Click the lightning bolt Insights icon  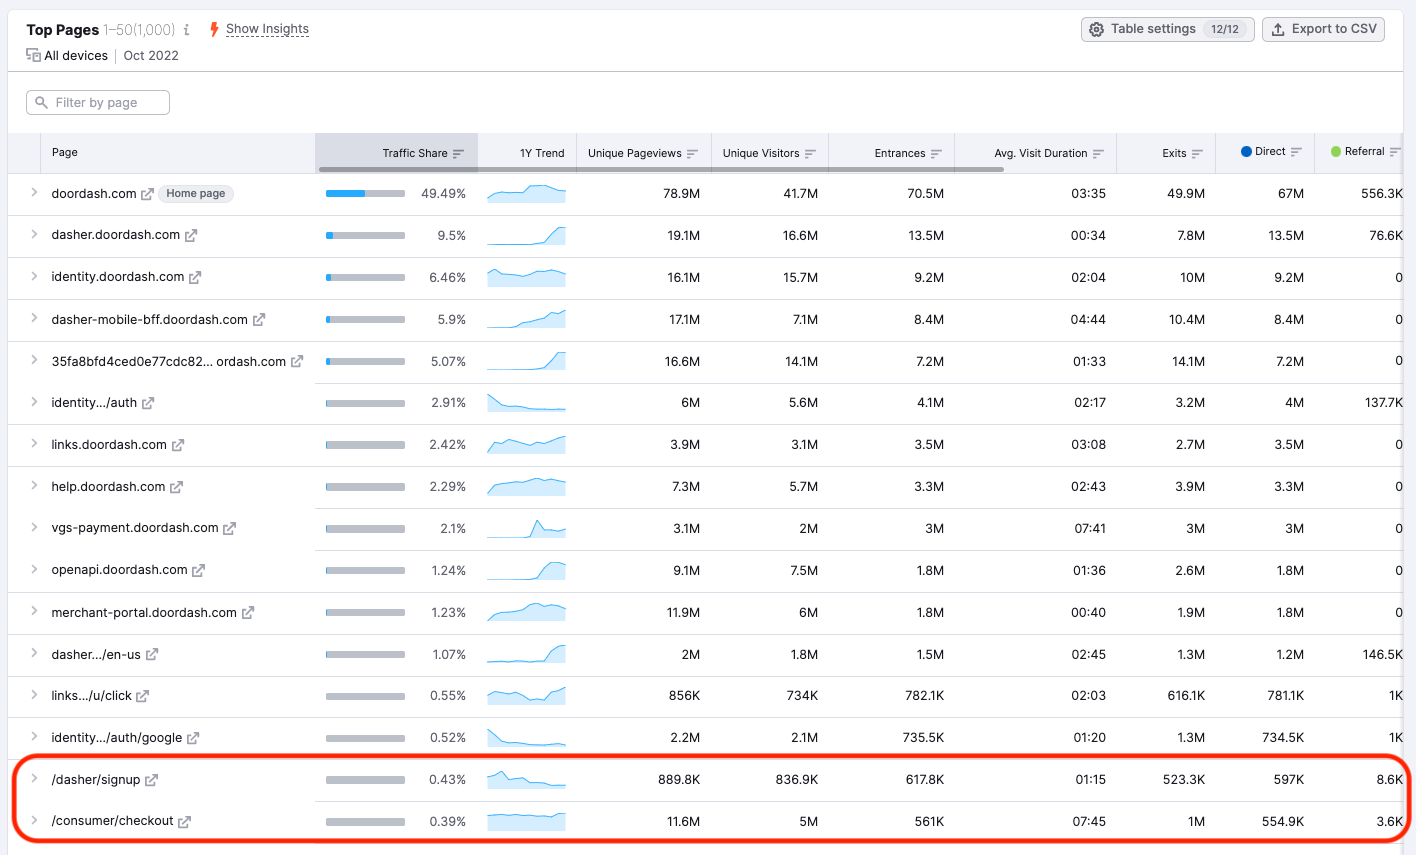[x=214, y=29]
